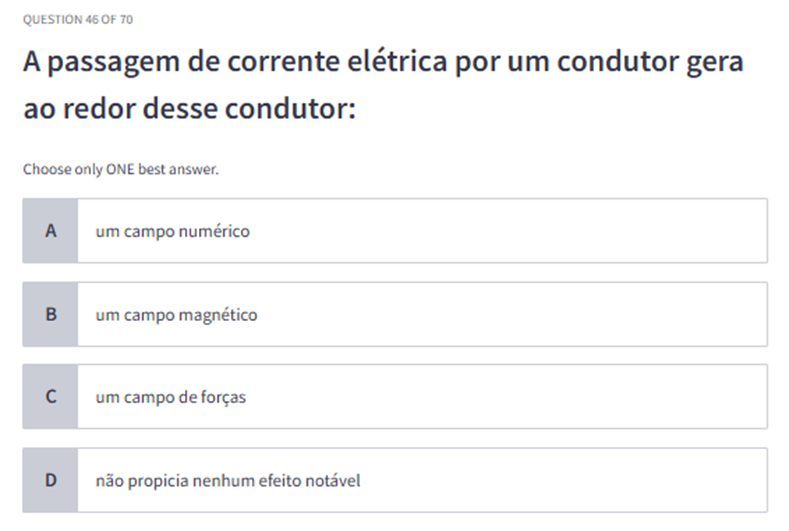Click the "Choose only ONE best answer." instruction
The width and height of the screenshot is (789, 531).
tap(120, 169)
